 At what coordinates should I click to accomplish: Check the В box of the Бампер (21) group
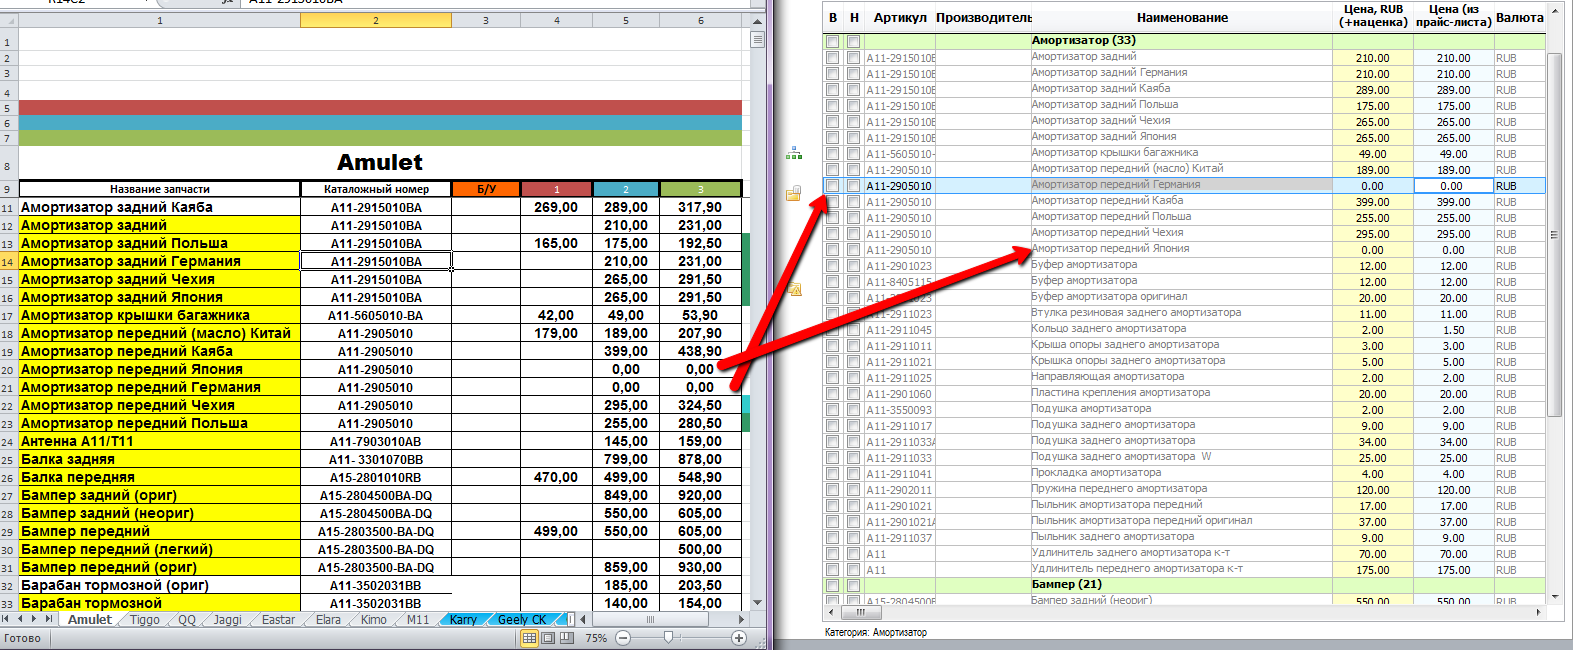[x=833, y=586]
